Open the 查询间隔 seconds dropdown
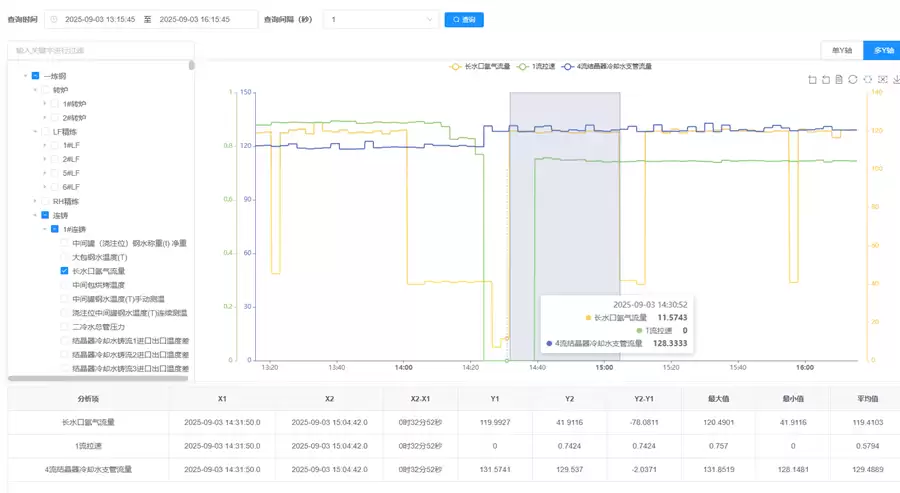 pos(380,19)
